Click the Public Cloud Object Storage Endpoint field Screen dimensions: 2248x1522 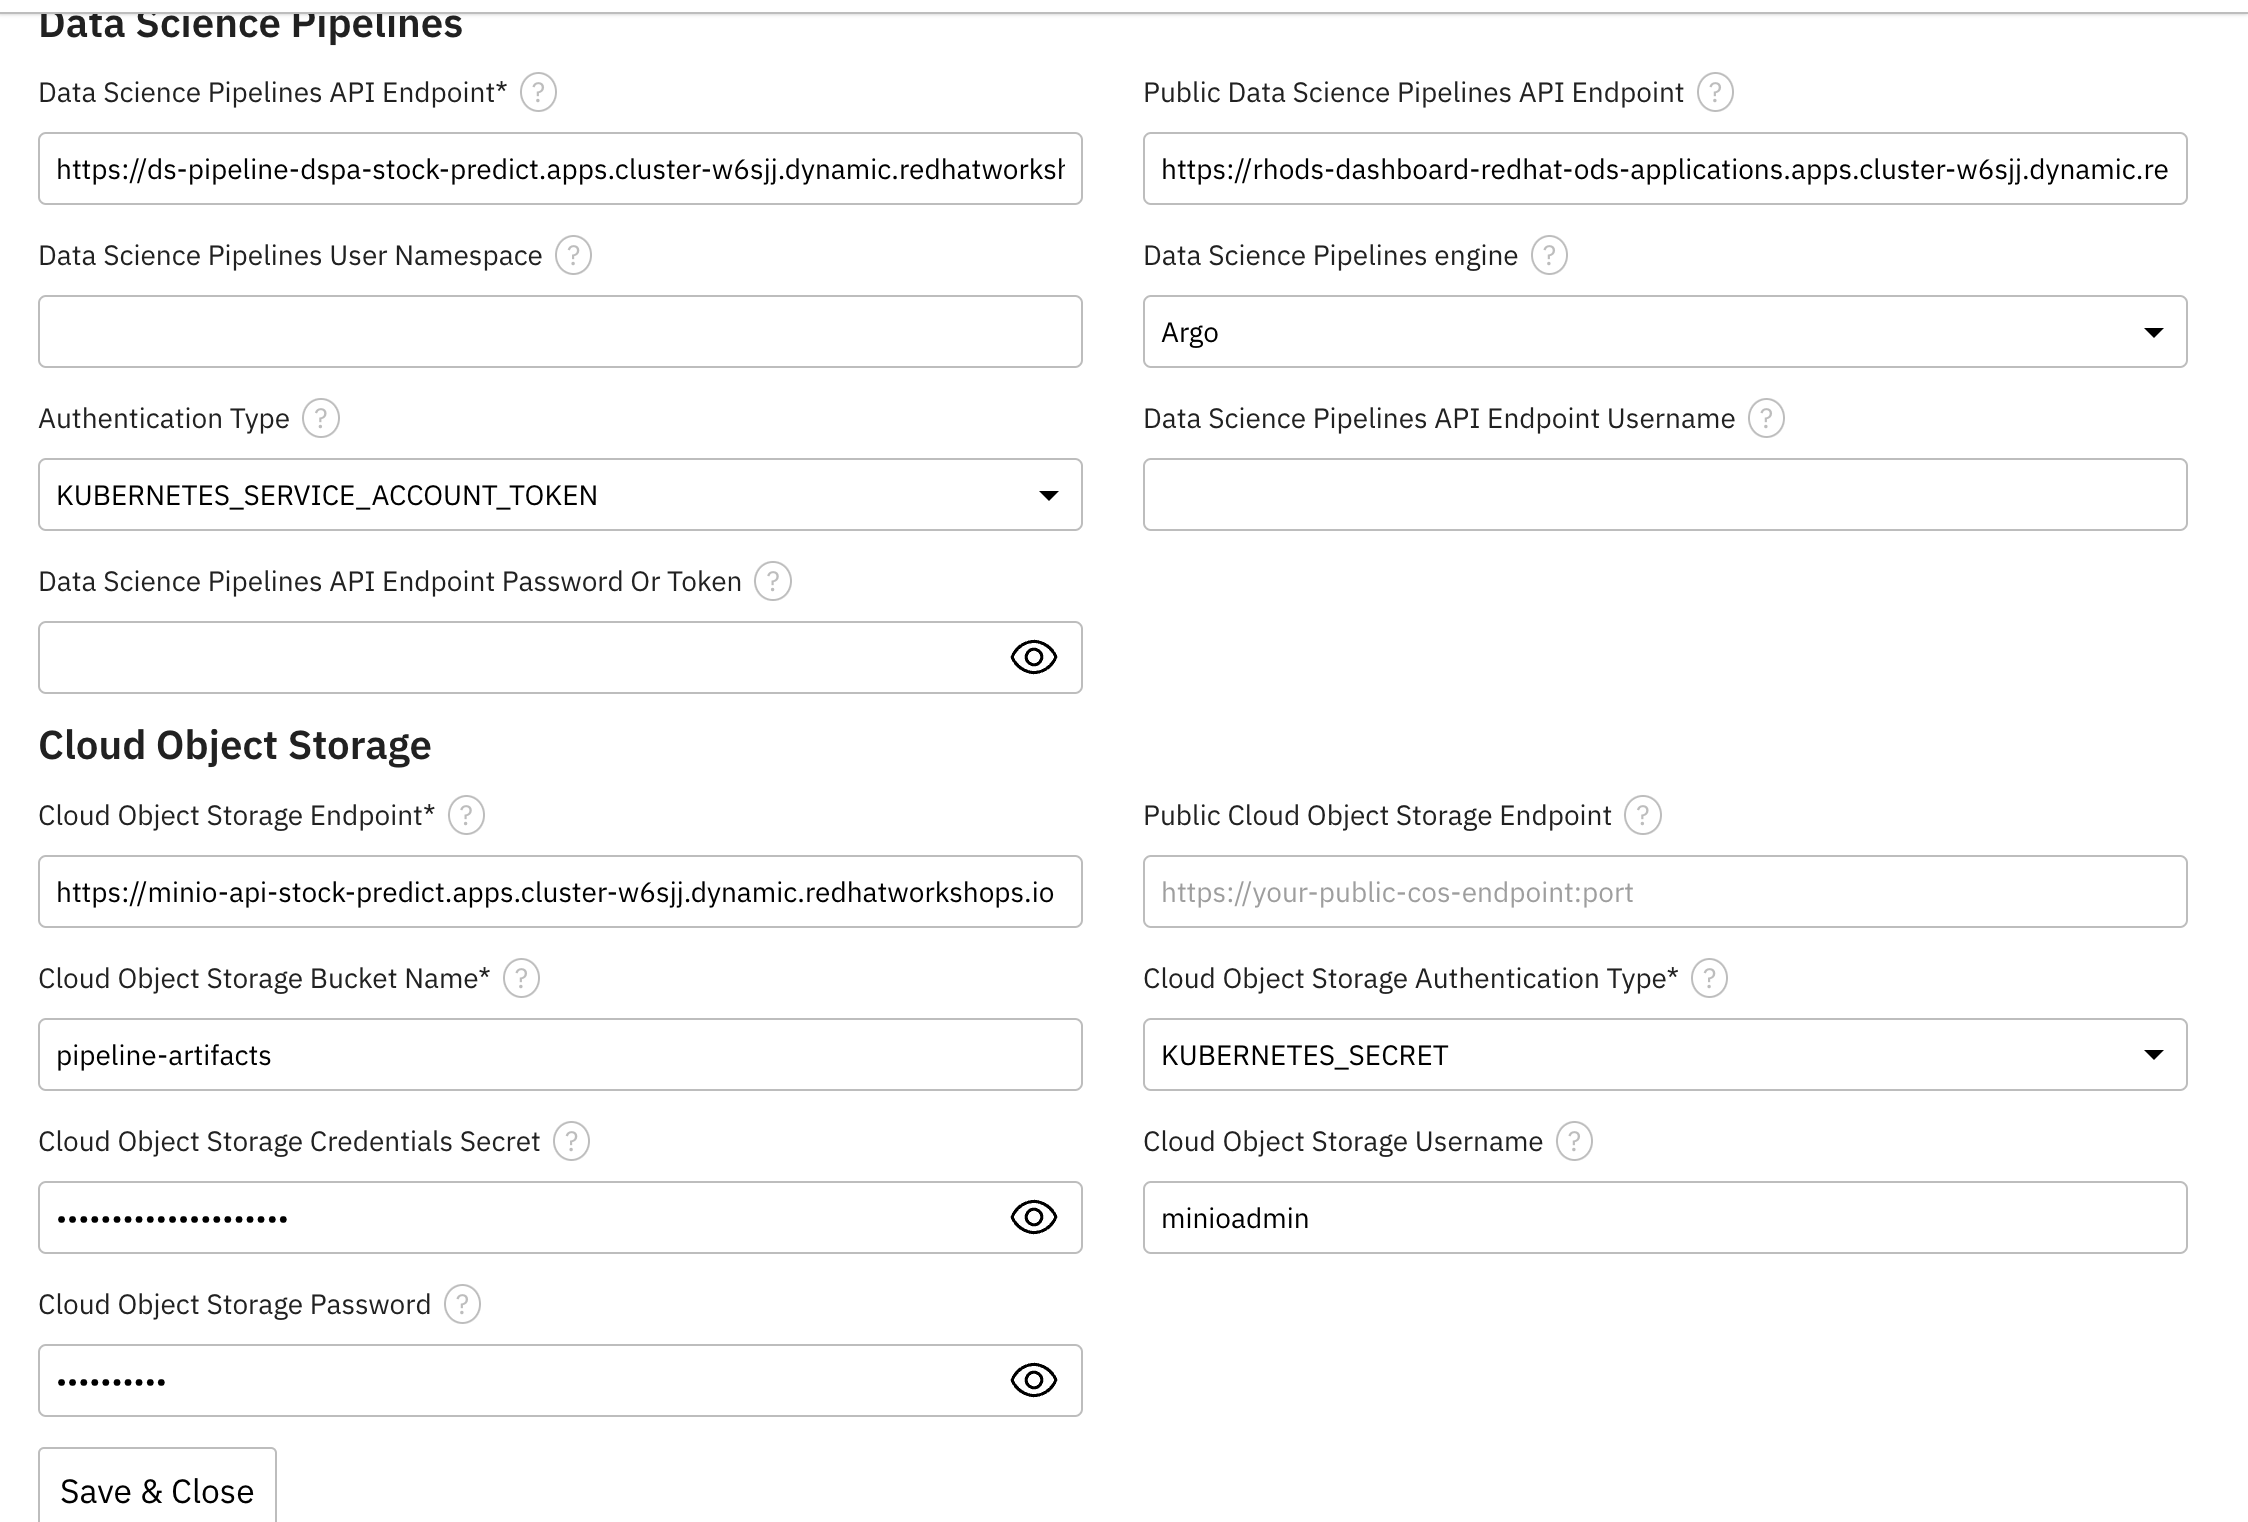[1664, 892]
